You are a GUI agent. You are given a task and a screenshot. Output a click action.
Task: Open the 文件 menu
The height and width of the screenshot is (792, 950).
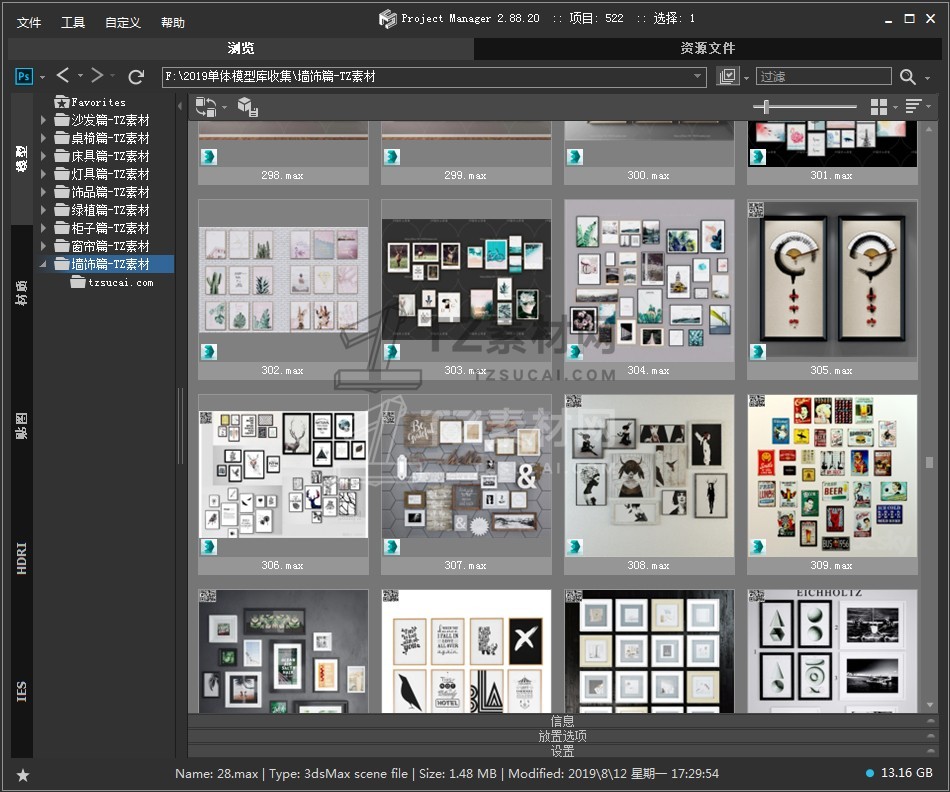(29, 22)
